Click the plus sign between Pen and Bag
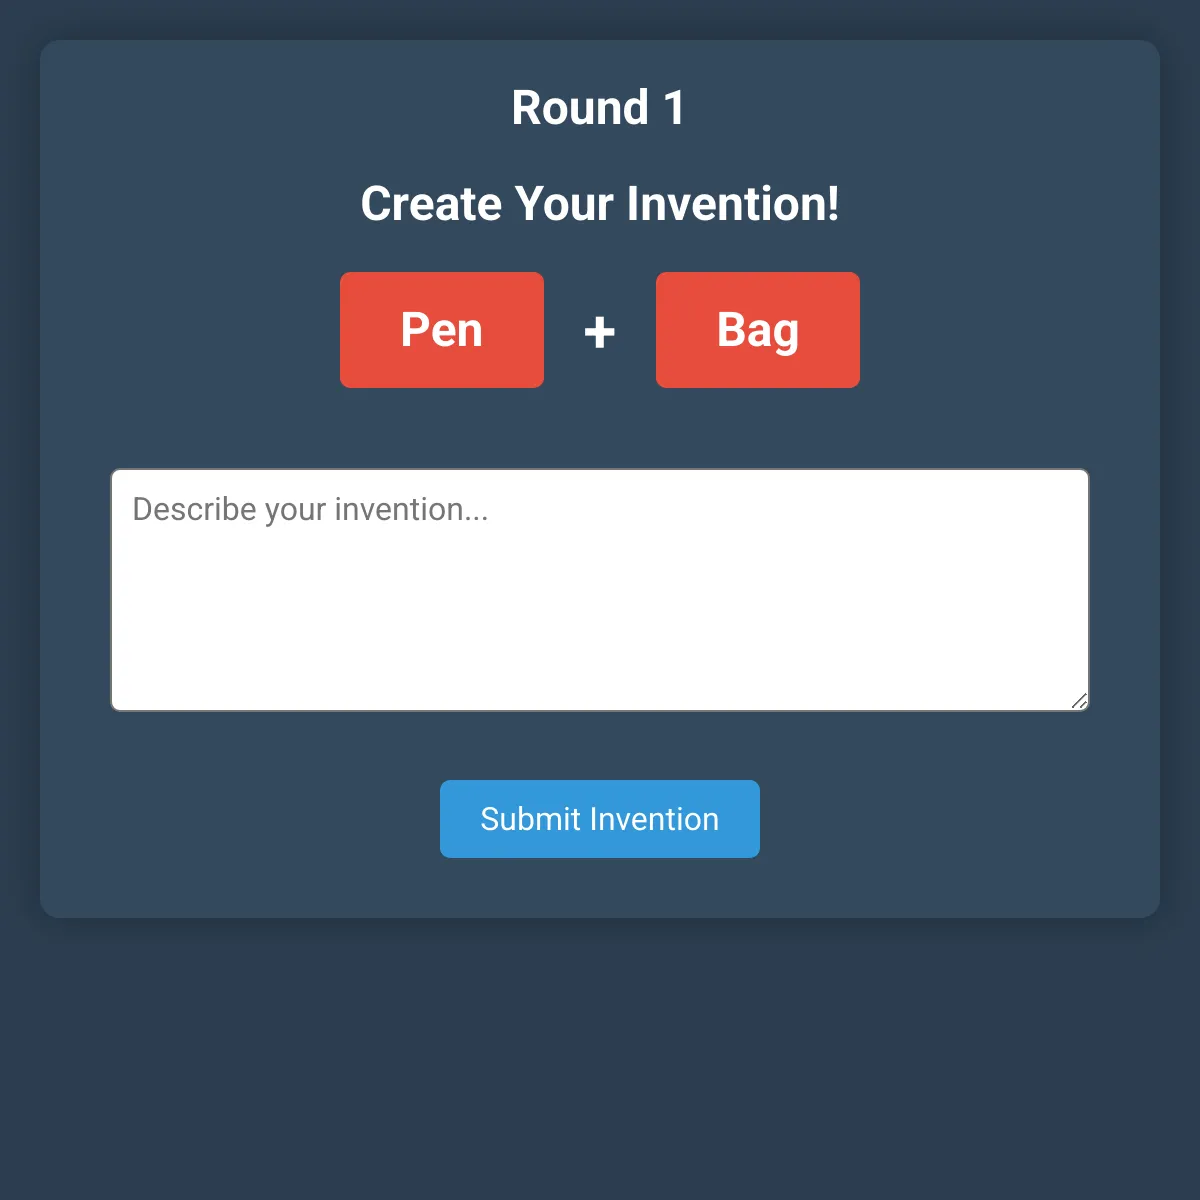The height and width of the screenshot is (1200, 1200). 600,331
